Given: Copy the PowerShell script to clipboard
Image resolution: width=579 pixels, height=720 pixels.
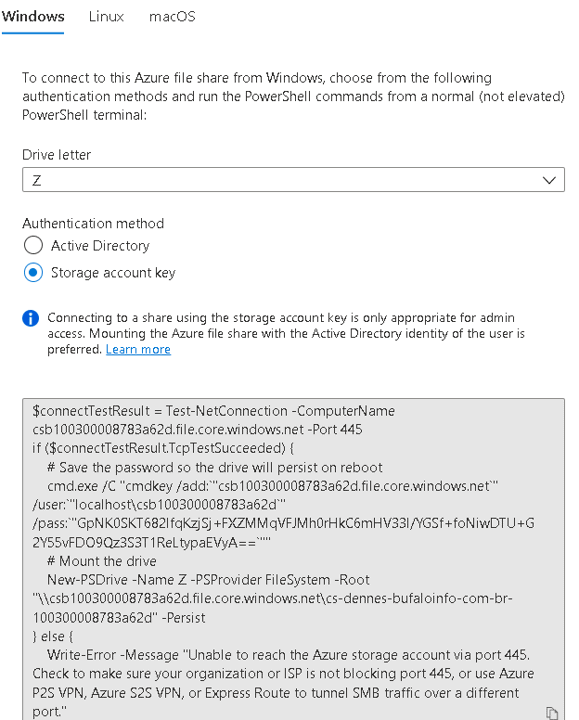Looking at the screenshot, I should pyautogui.click(x=552, y=713).
